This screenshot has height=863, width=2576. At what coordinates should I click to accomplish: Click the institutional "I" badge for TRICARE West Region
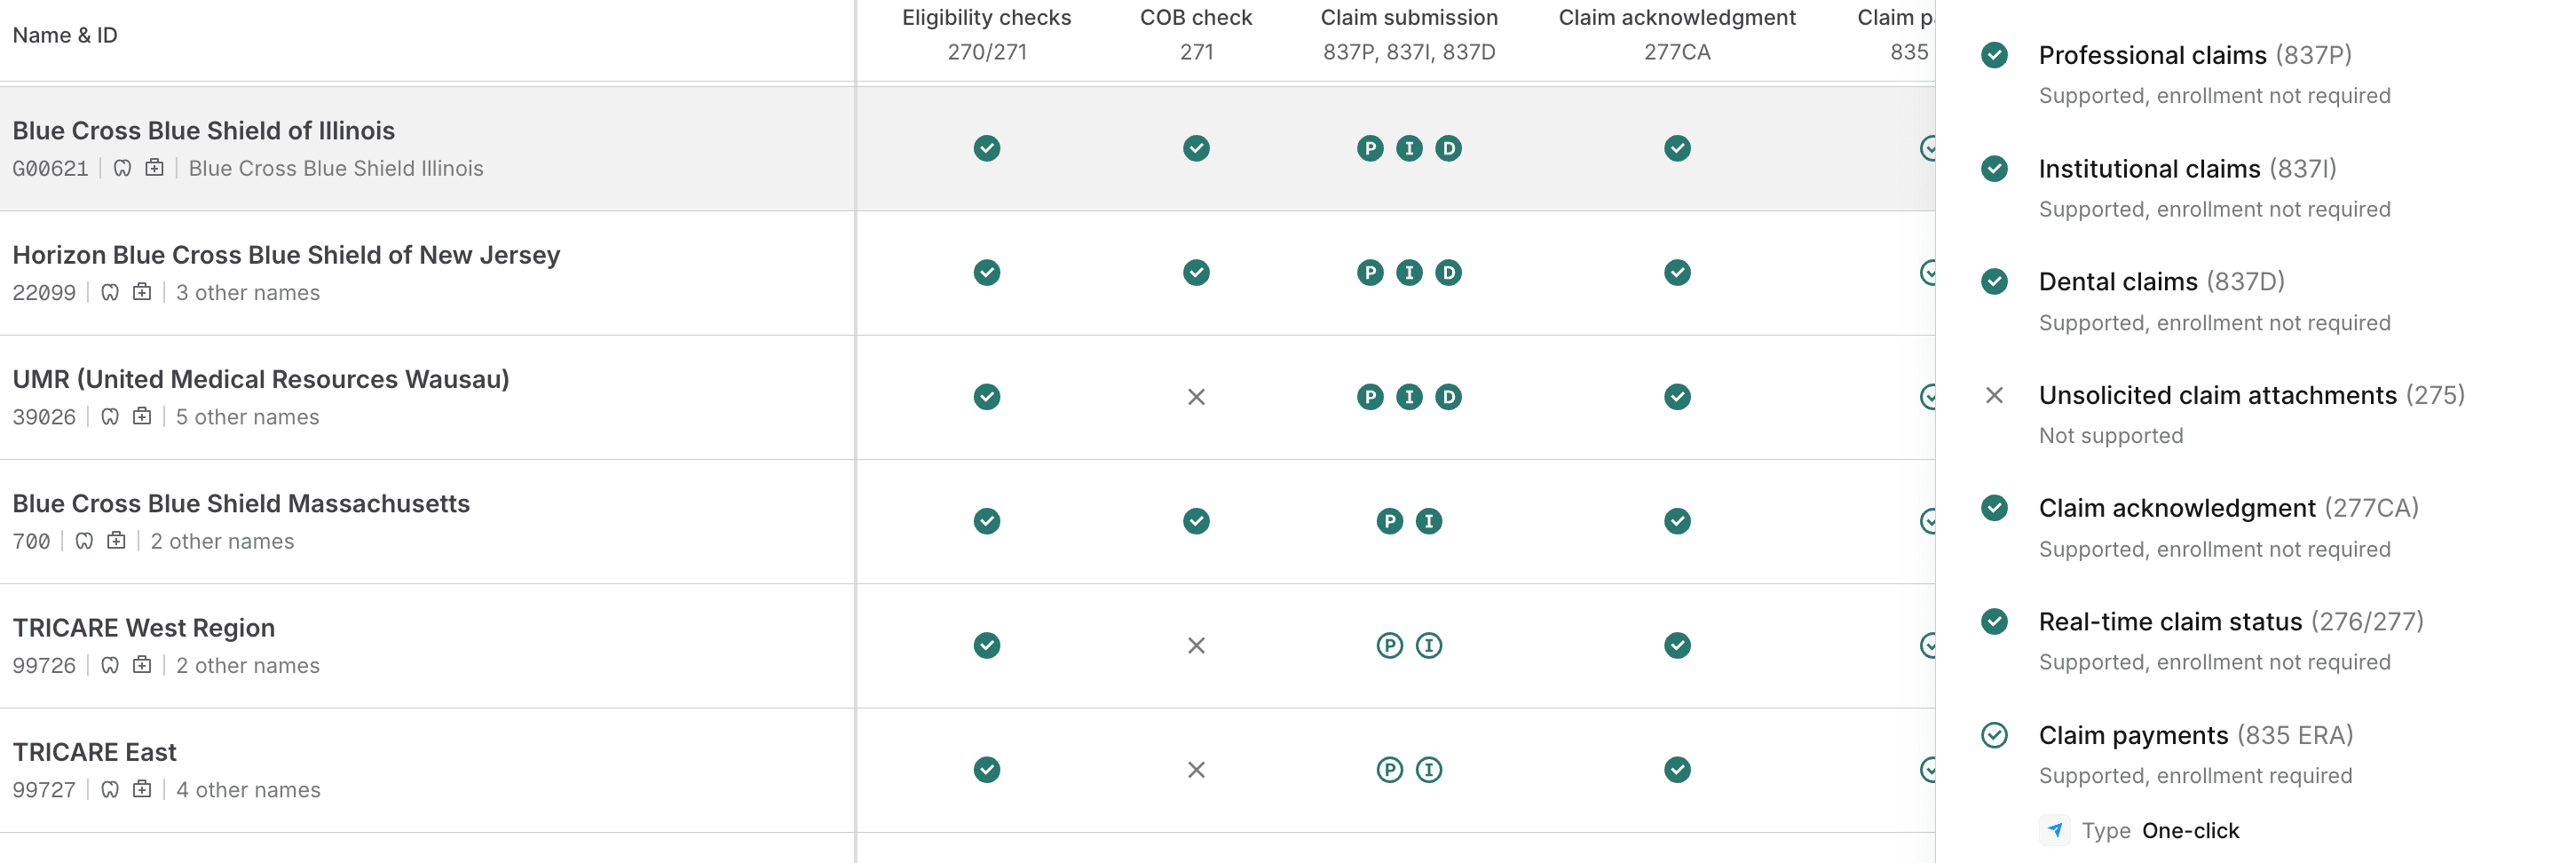[x=1429, y=646]
